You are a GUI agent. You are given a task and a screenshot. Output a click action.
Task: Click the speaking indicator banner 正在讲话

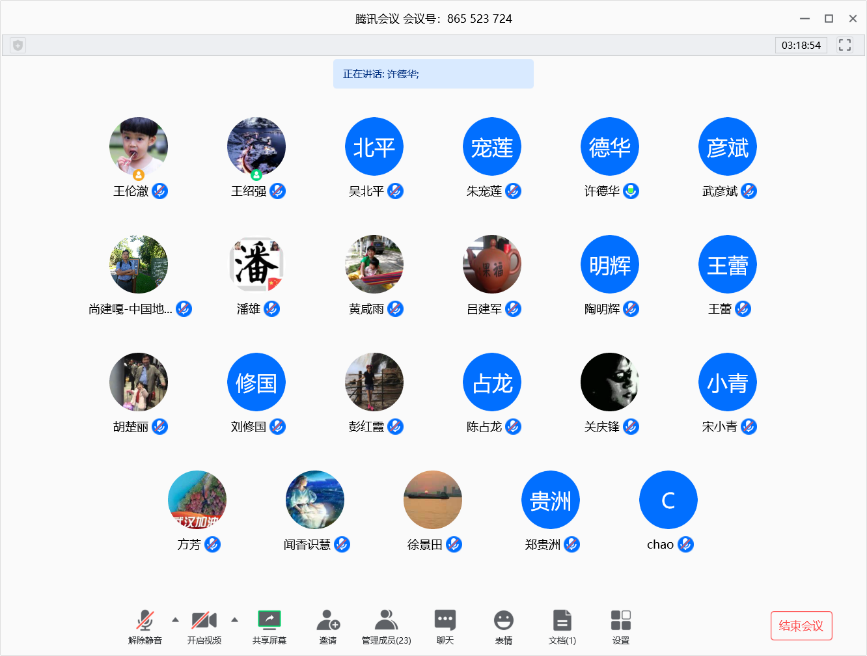[x=433, y=74]
